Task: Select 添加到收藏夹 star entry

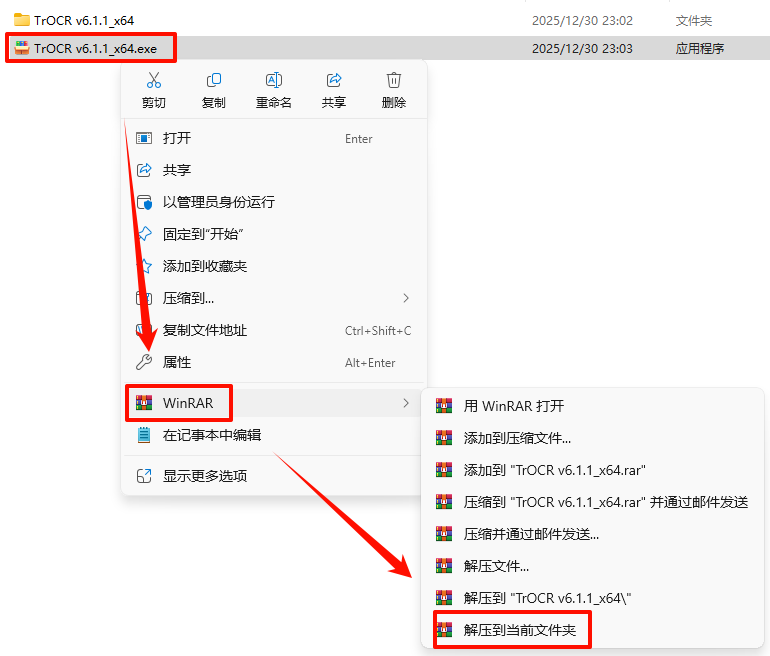Action: [274, 266]
